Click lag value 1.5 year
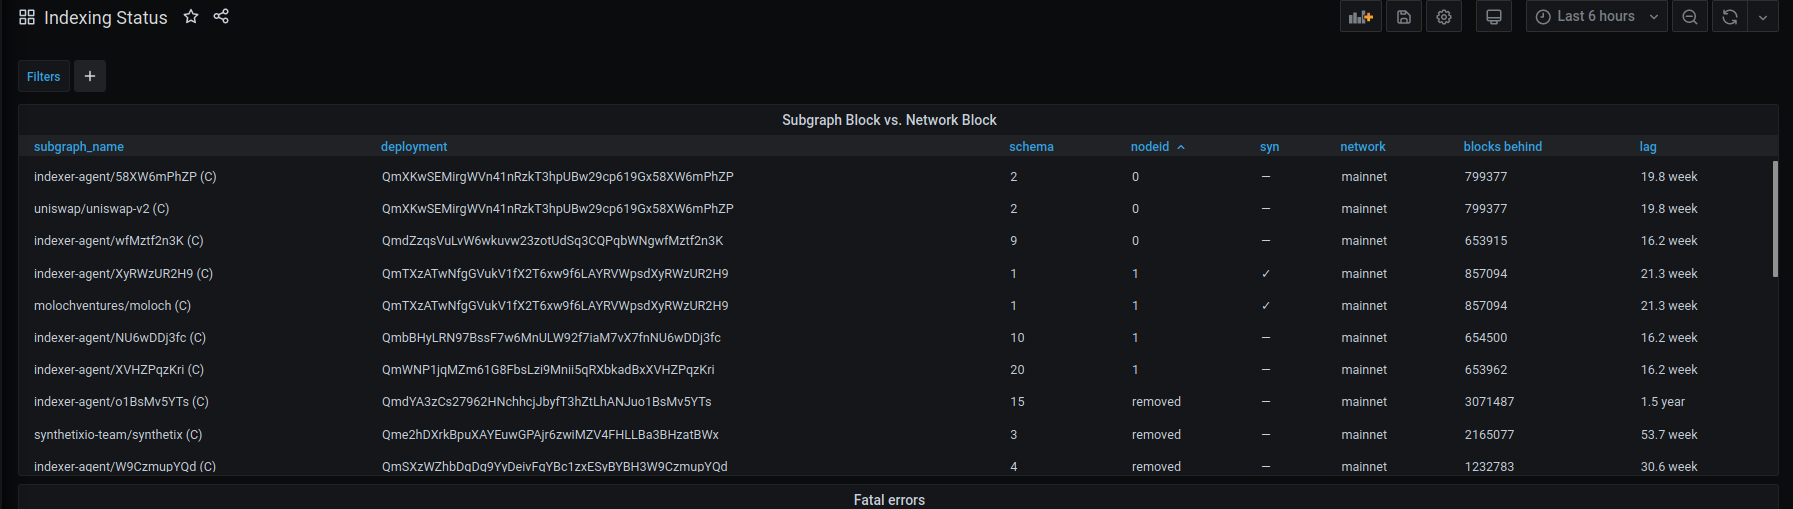1793x509 pixels. (x=1663, y=402)
